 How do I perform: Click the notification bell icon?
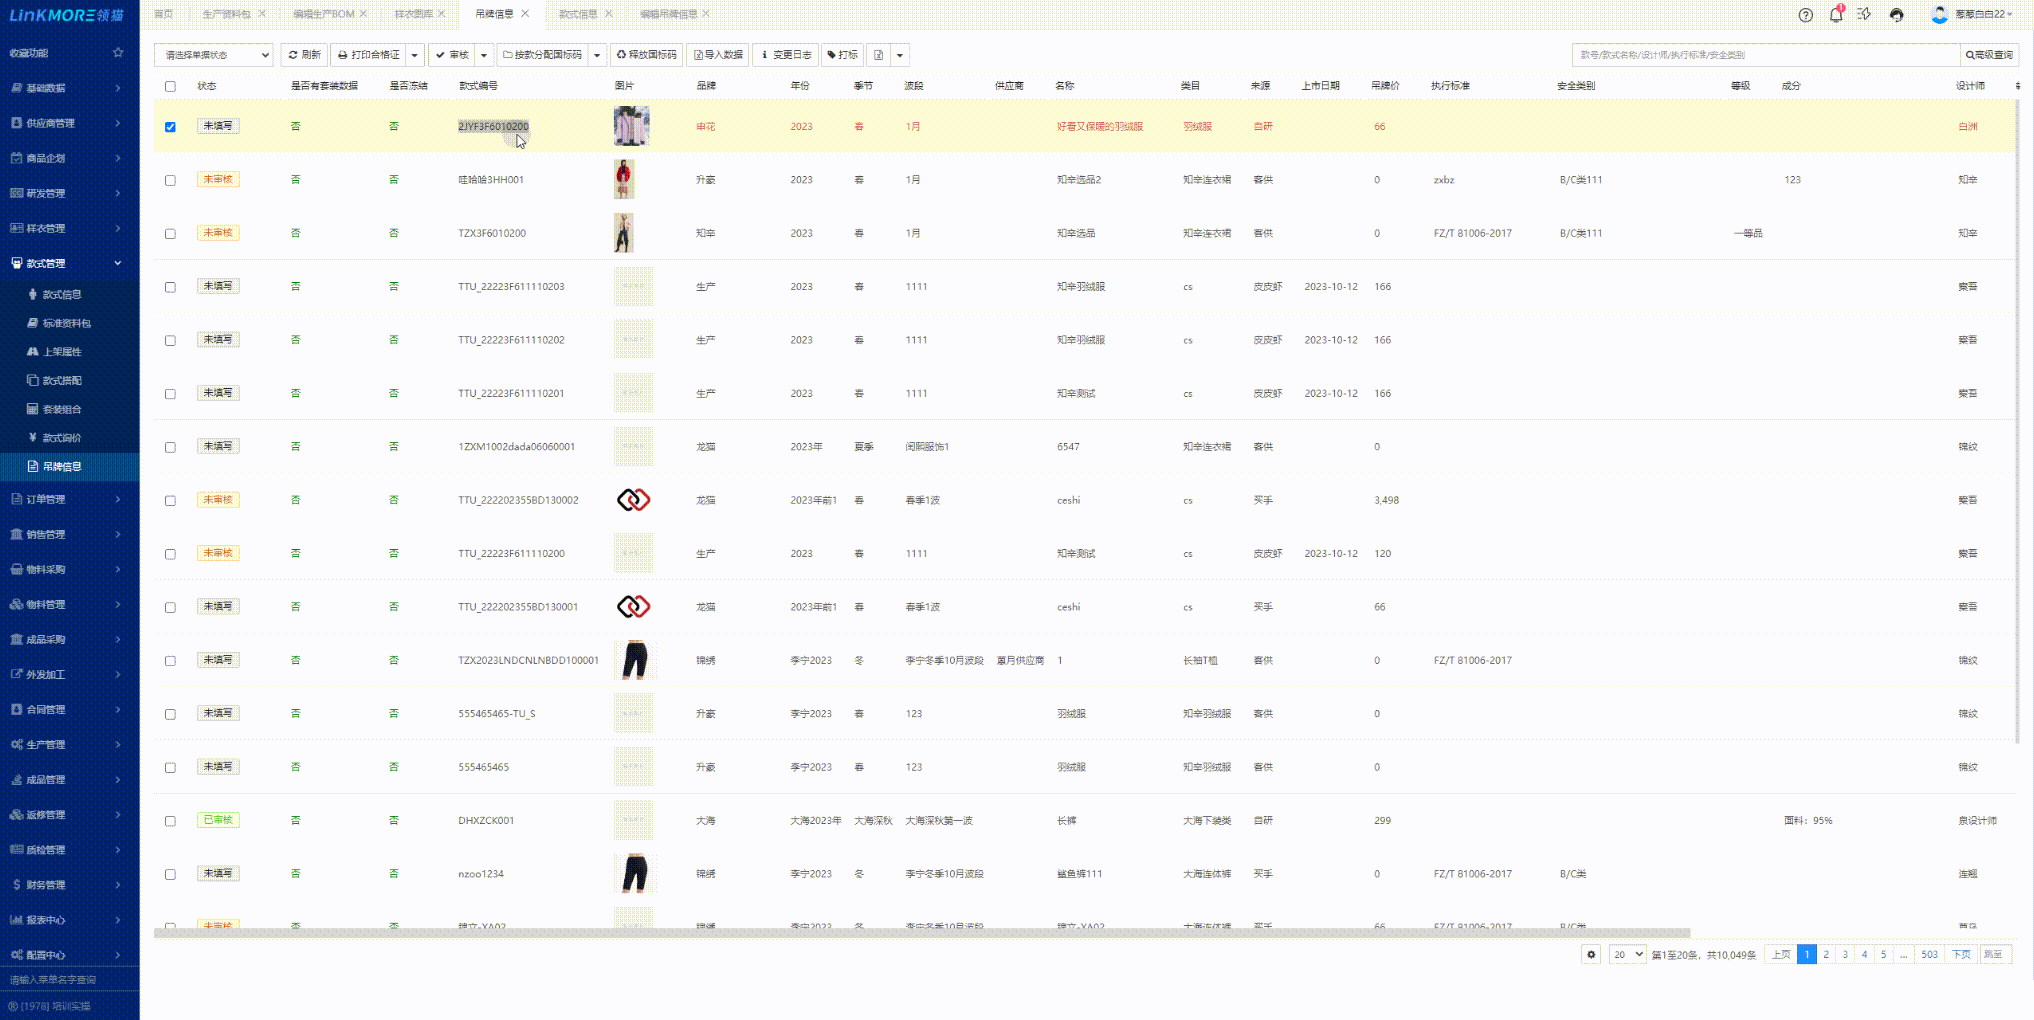1836,15
